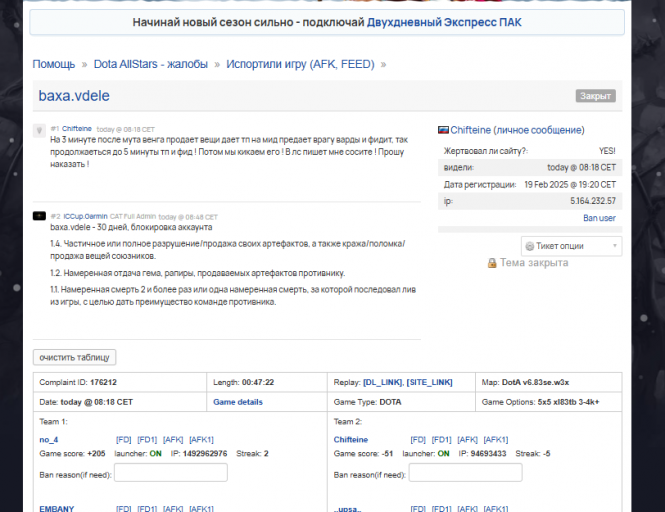Click ICCup.Garmin avatar icon in post #2
Screen dimensions: 665x512
[x=39, y=216]
